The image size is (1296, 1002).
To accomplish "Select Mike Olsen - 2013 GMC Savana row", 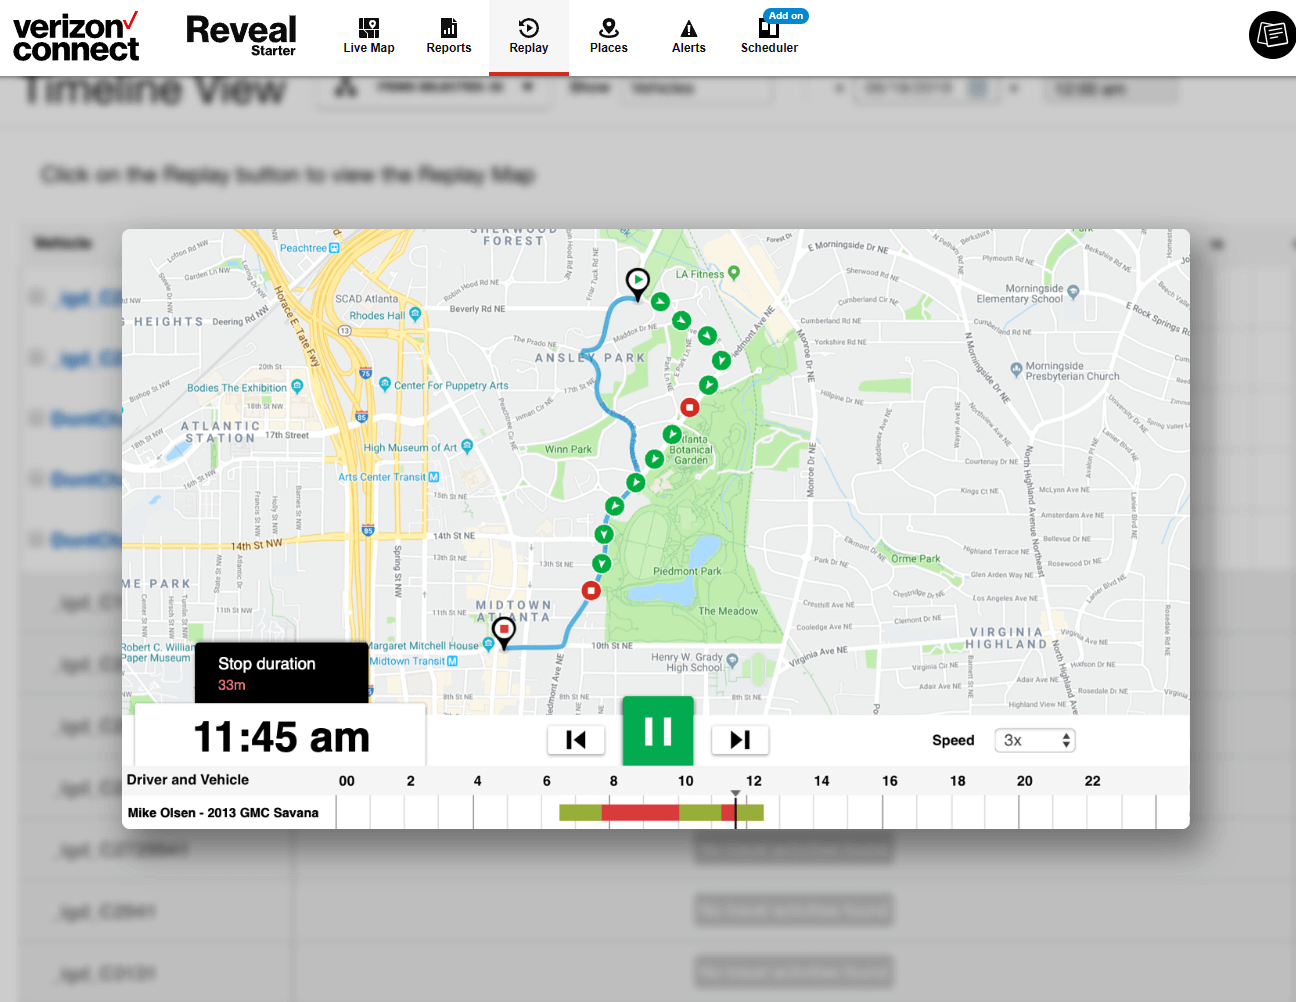I will [223, 813].
